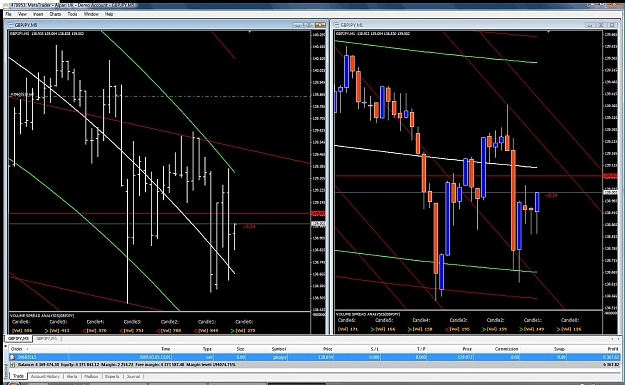Click the order time 2009.03.05 cell
The height and width of the screenshot is (385, 625).
[155, 357]
